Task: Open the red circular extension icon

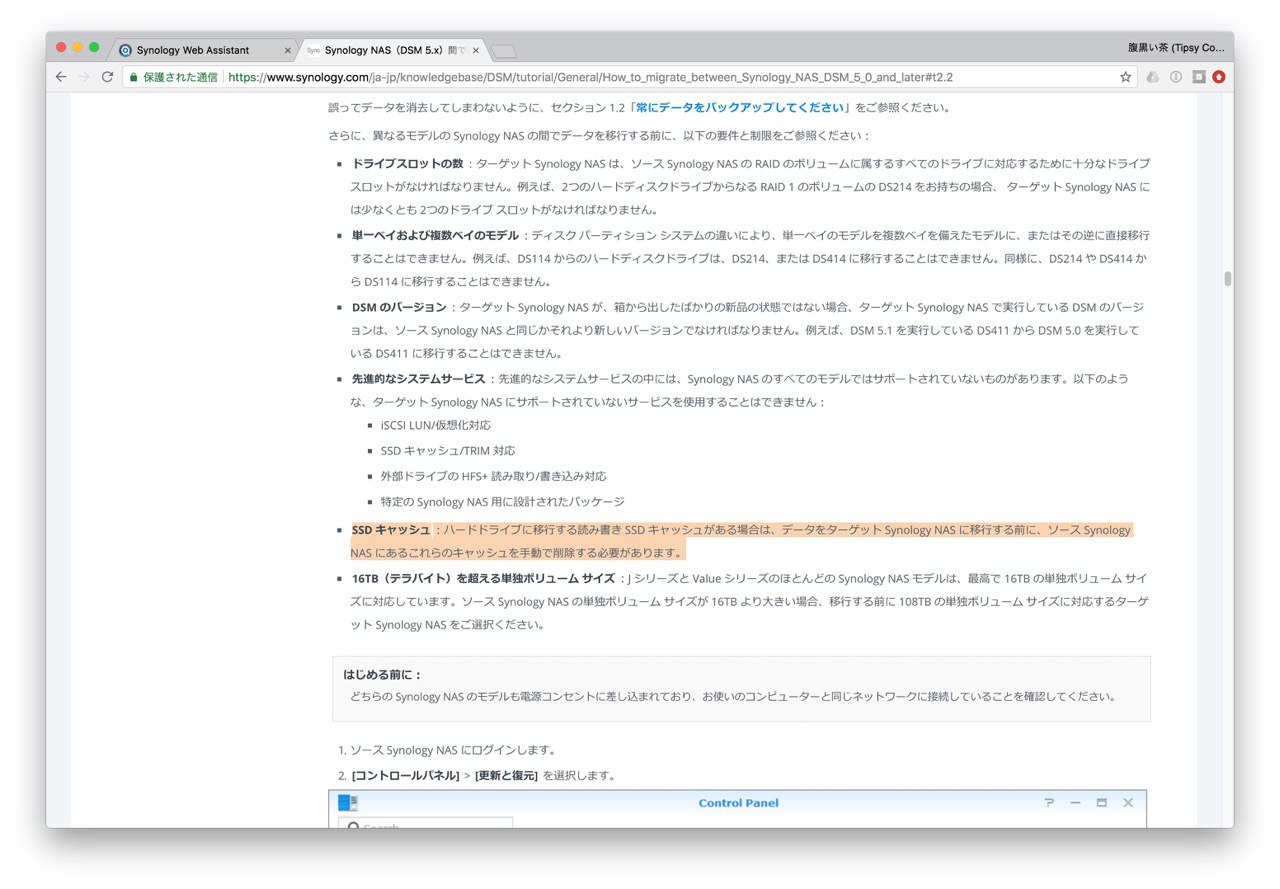Action: pos(1219,77)
